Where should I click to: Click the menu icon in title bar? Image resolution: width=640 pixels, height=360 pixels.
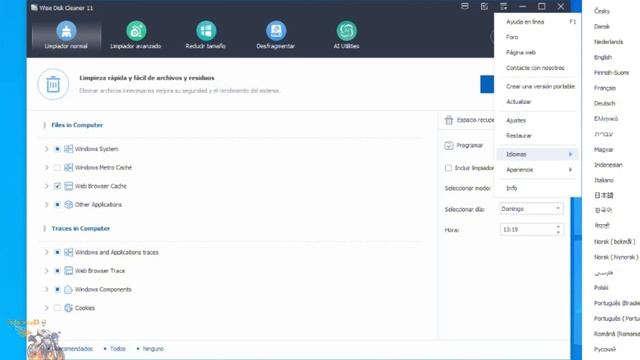503,7
